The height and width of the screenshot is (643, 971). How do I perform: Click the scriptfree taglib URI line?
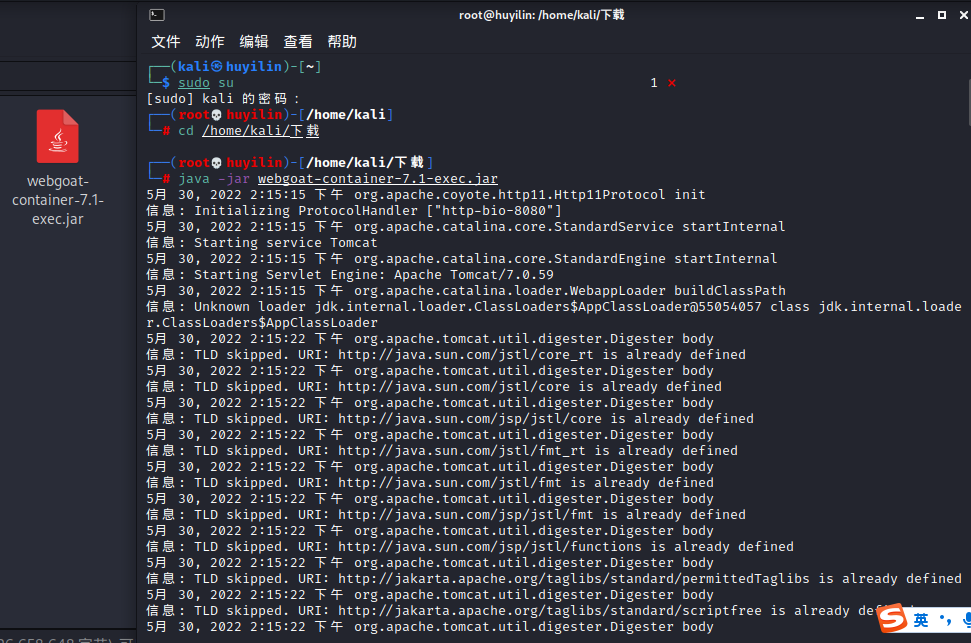tap(512, 611)
